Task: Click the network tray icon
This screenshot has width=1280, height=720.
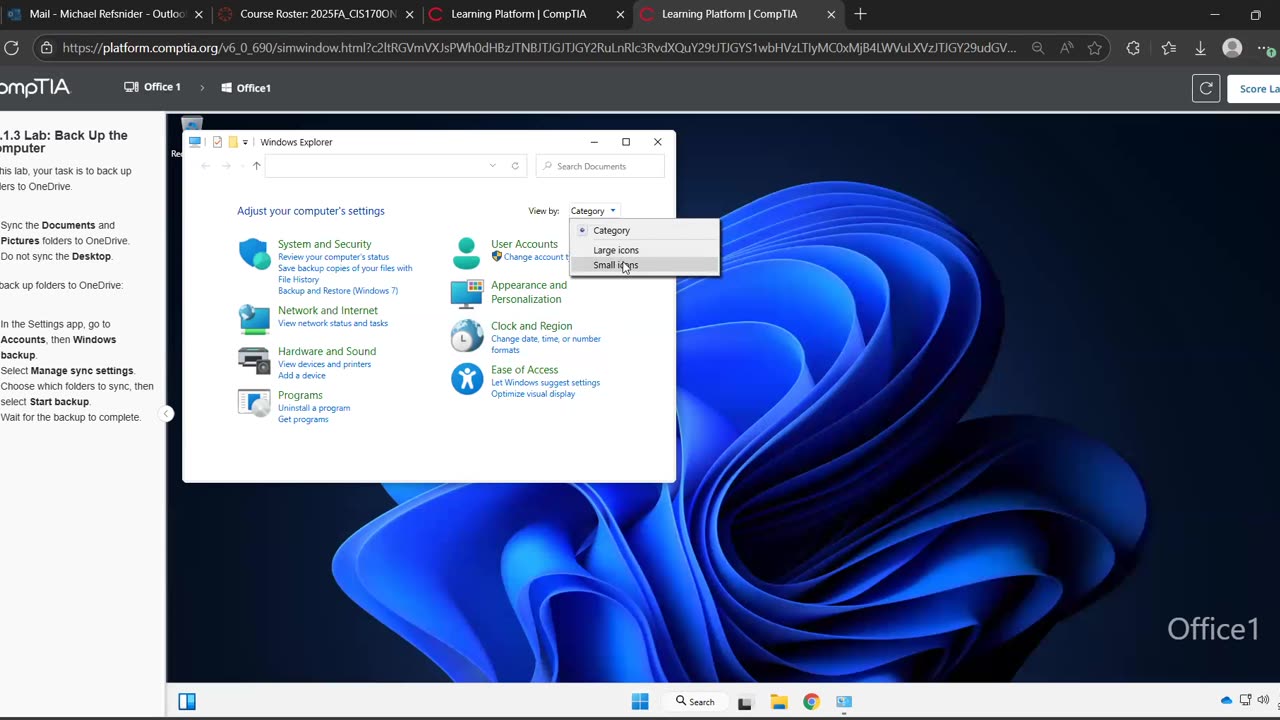Action: pos(1246,700)
